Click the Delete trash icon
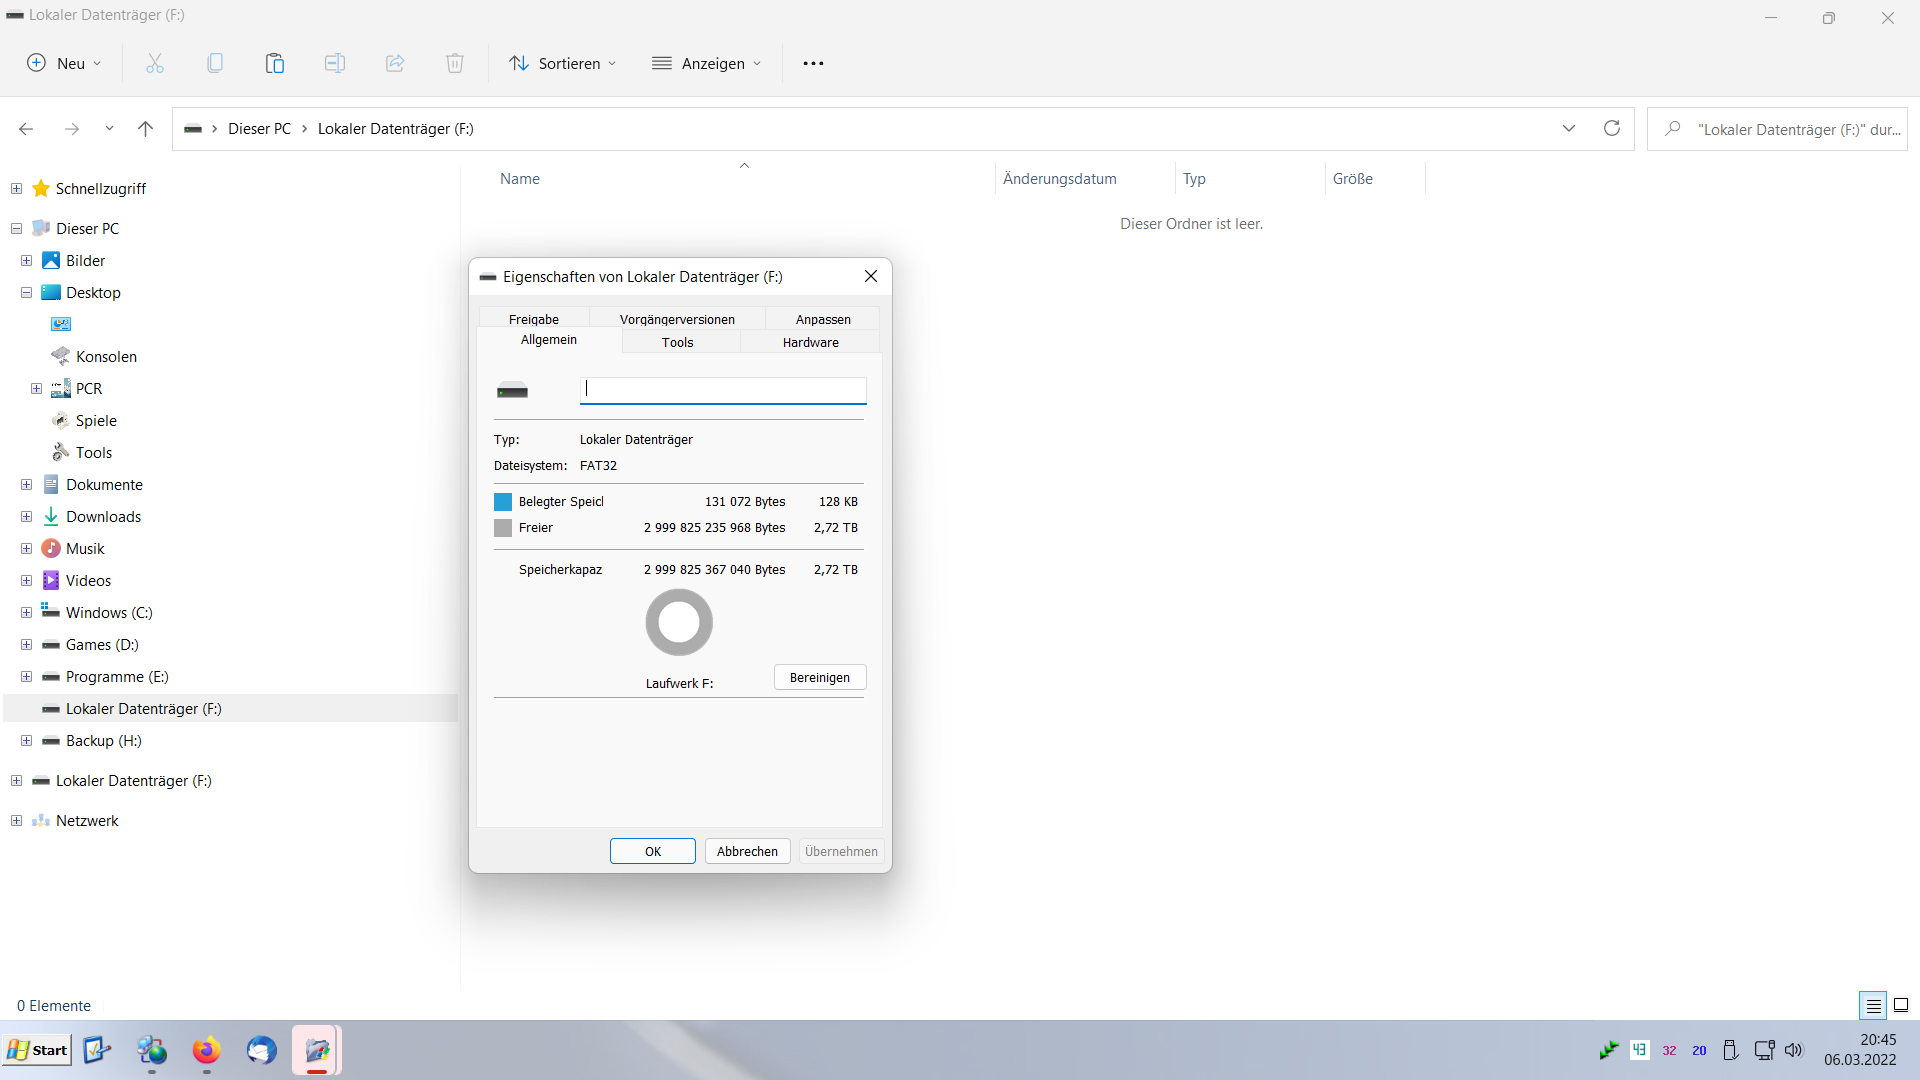The image size is (1920, 1080). 455,63
